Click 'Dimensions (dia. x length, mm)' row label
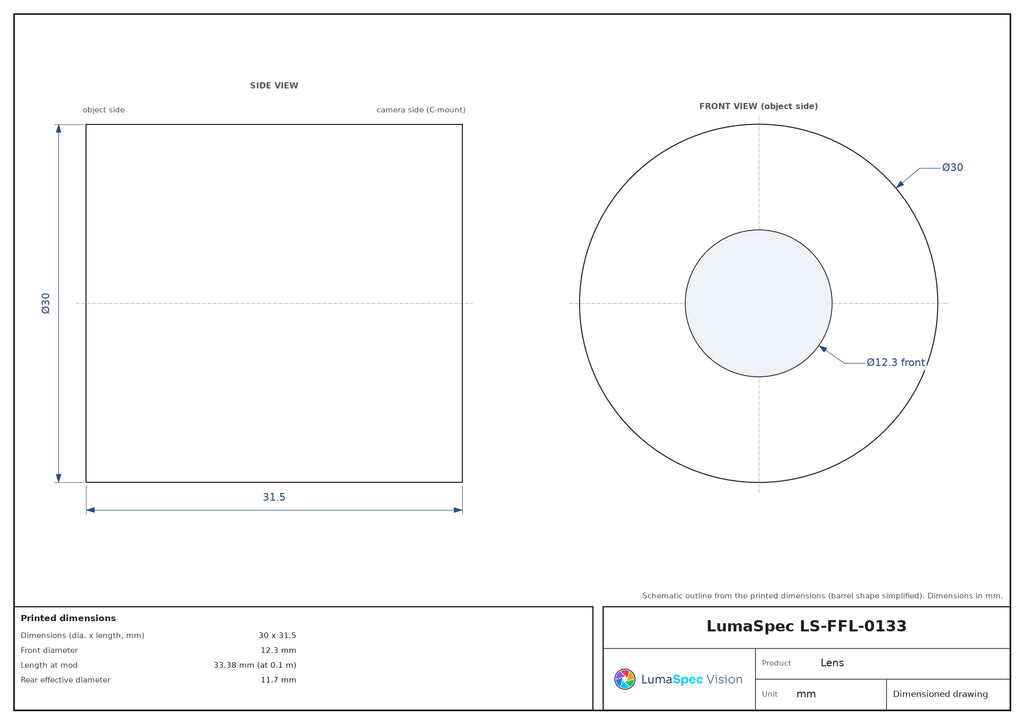 (82, 635)
